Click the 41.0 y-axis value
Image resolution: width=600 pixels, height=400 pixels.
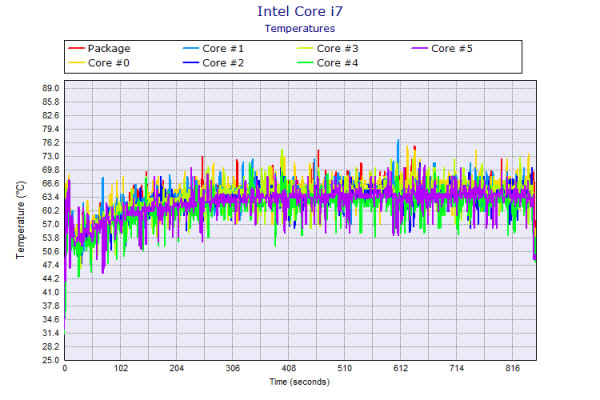coord(51,292)
